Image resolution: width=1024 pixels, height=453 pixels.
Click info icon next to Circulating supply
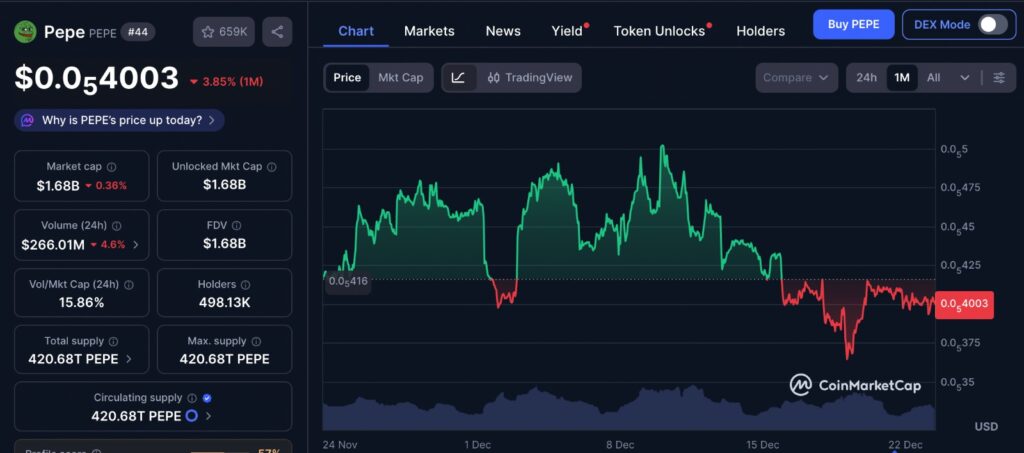click(x=192, y=398)
